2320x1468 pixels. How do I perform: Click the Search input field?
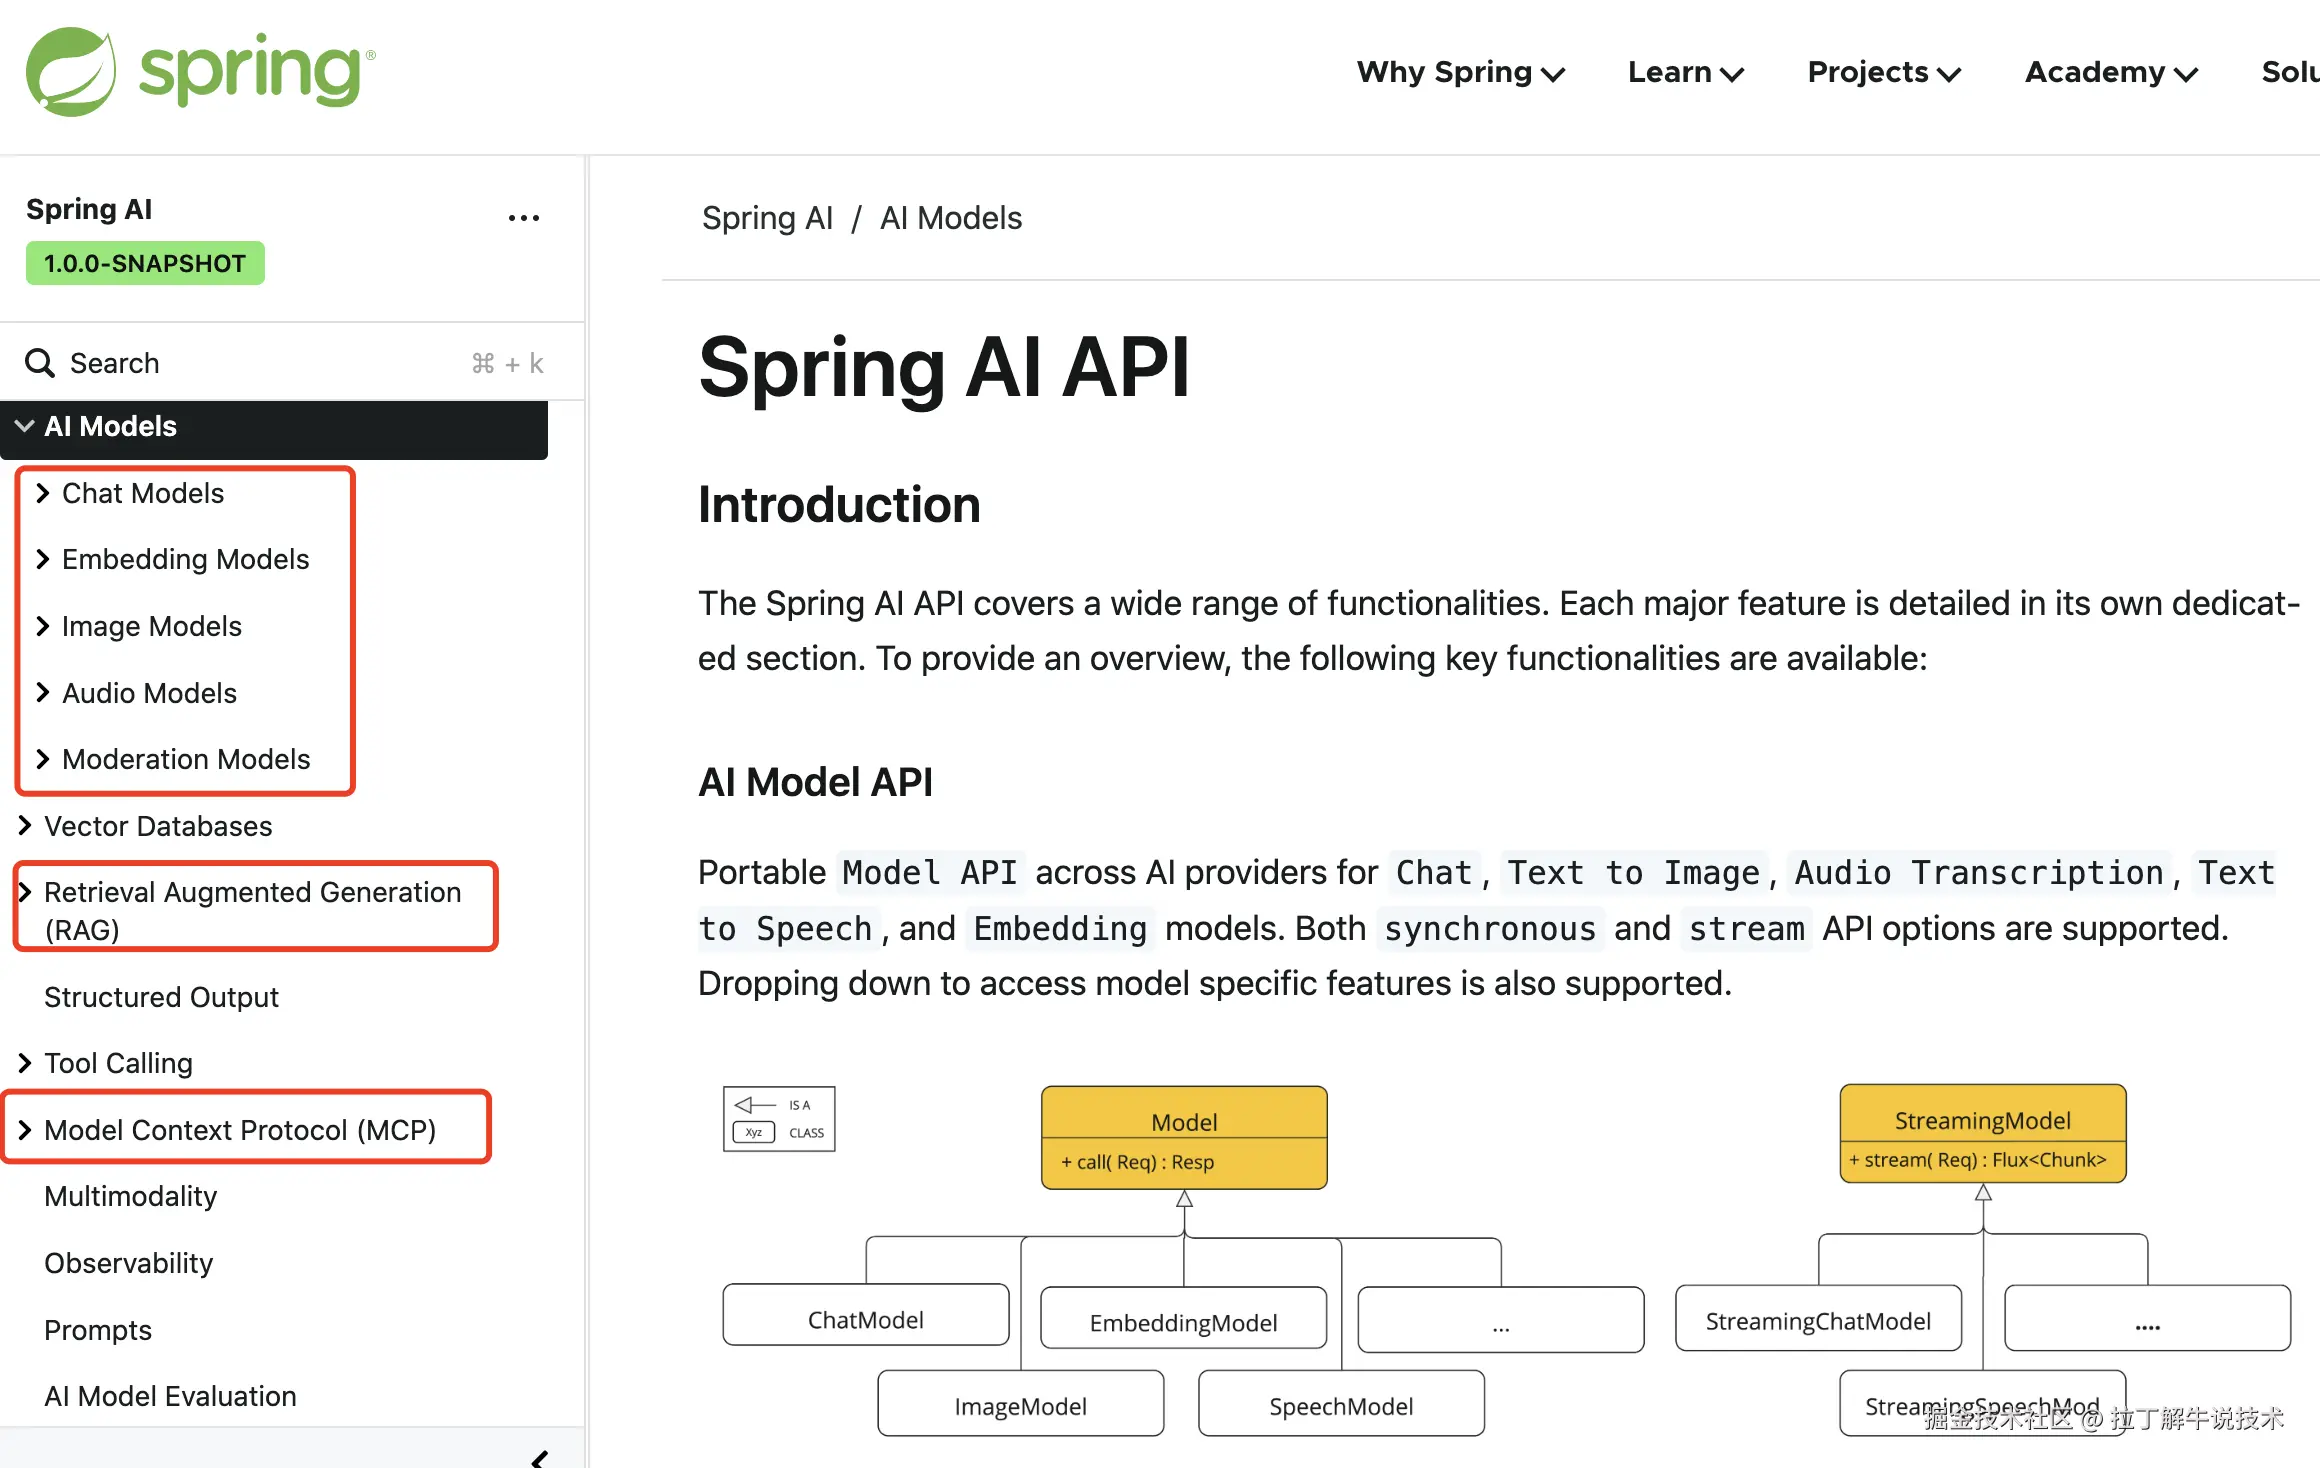coord(260,363)
